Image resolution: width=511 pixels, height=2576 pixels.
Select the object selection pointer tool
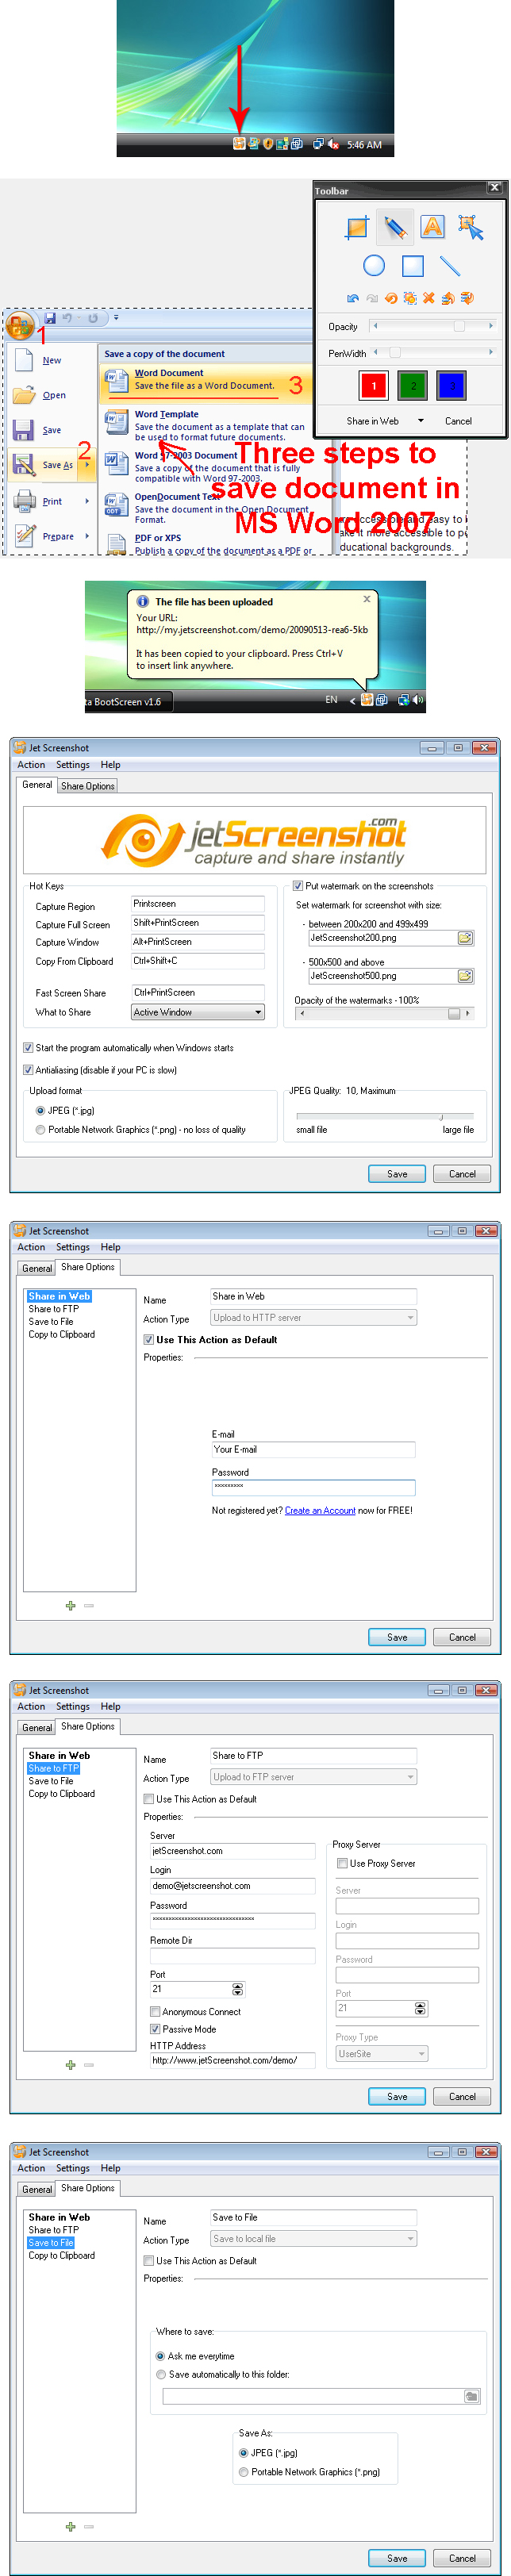coord(471,228)
